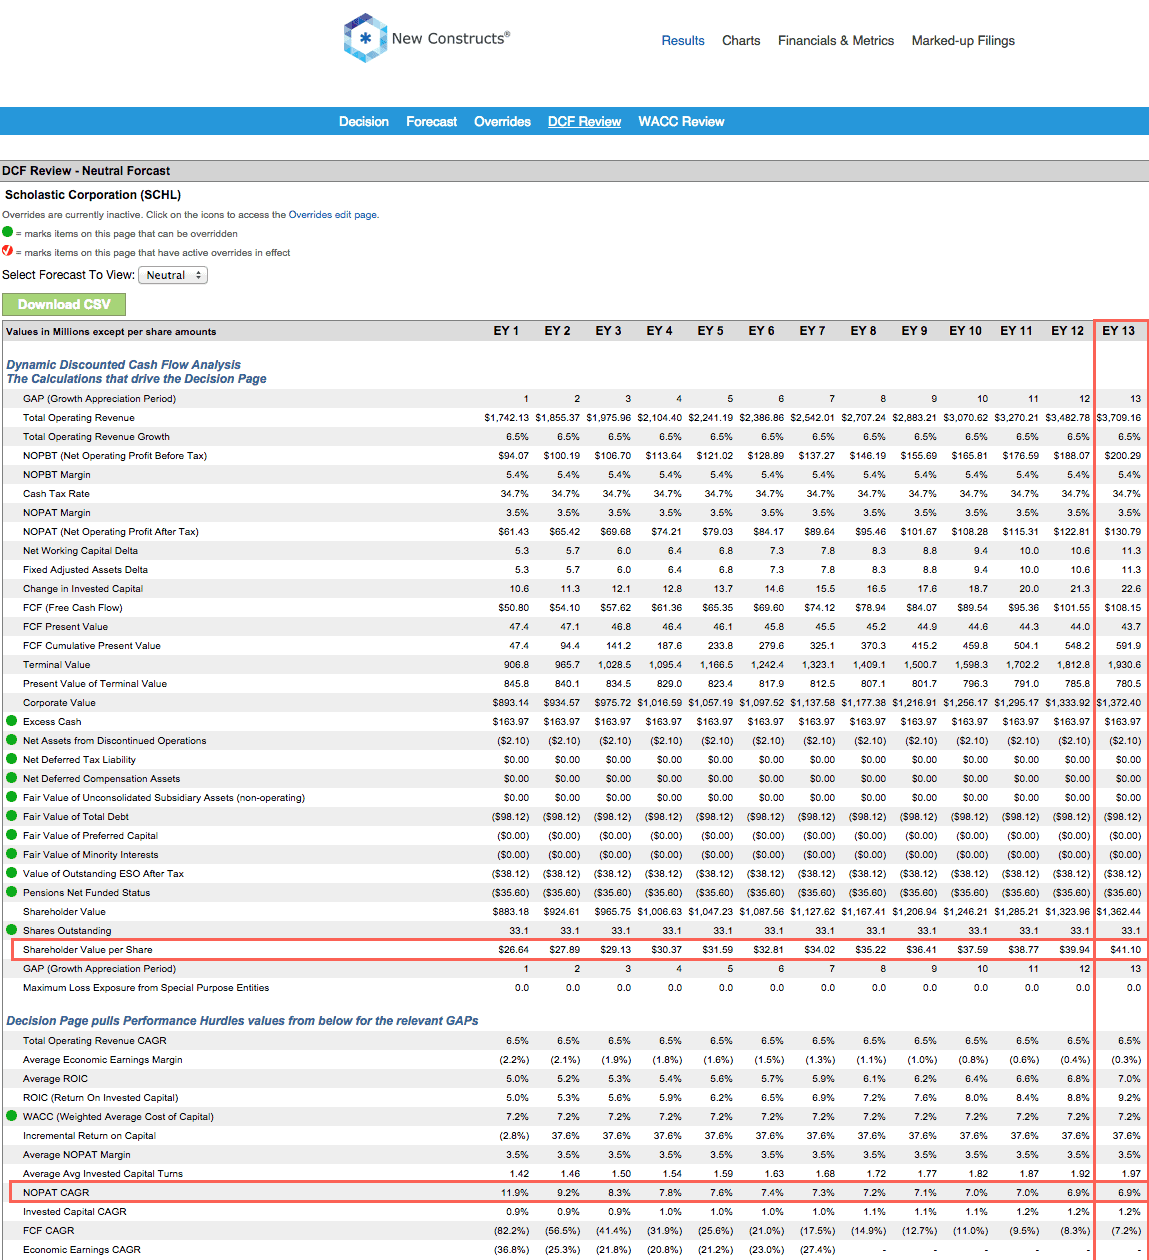1149x1260 pixels.
Task: Click override icon for Outstanding ESO After Tax
Action: (12, 873)
